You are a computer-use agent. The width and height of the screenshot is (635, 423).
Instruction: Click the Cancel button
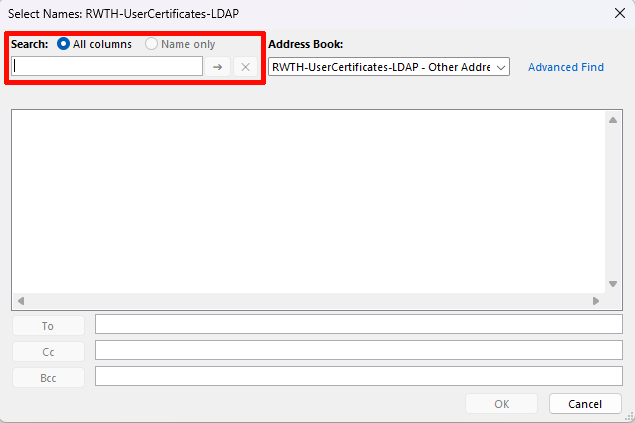[x=584, y=404]
